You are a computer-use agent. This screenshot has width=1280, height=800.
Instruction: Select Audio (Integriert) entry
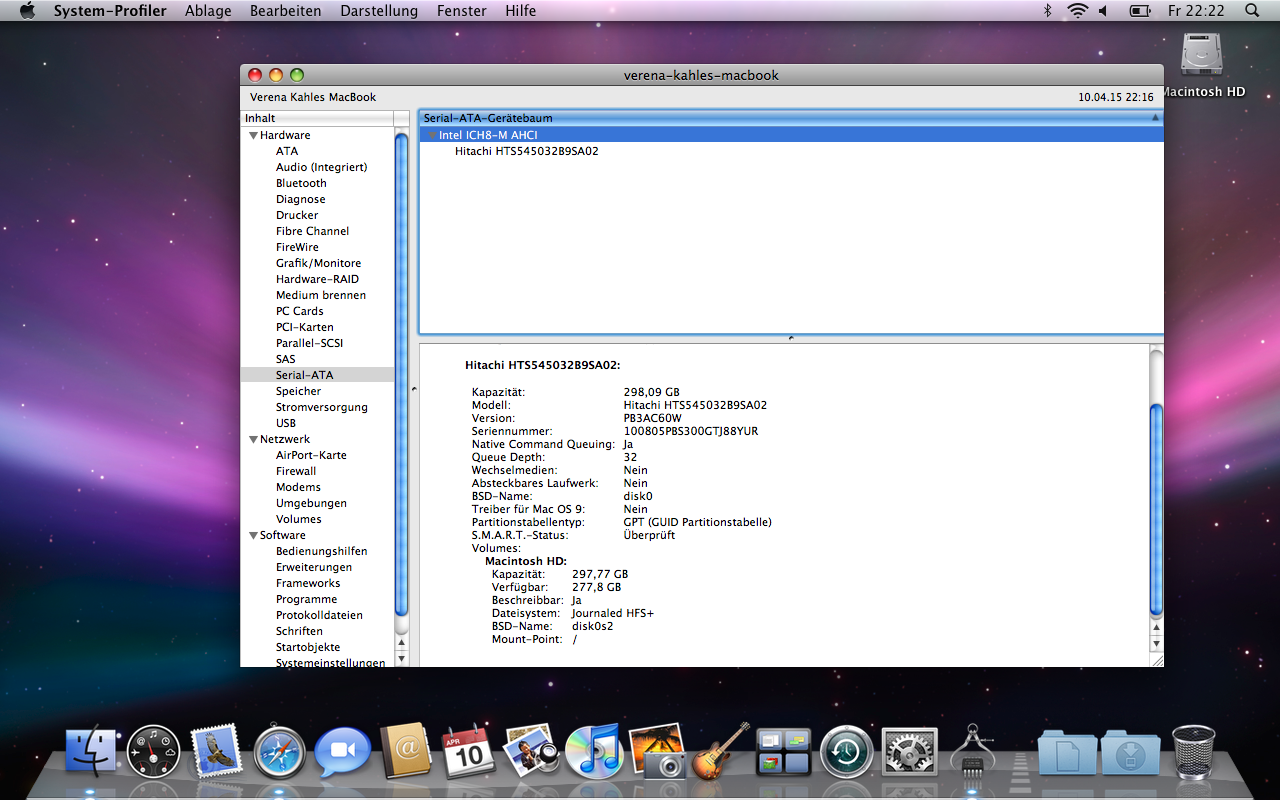pyautogui.click(x=321, y=167)
